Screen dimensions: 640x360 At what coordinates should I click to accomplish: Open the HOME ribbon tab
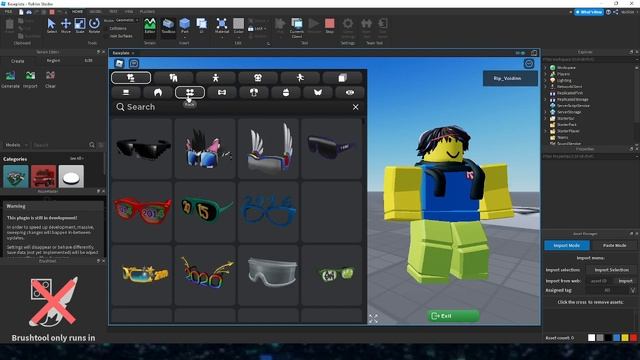77,12
